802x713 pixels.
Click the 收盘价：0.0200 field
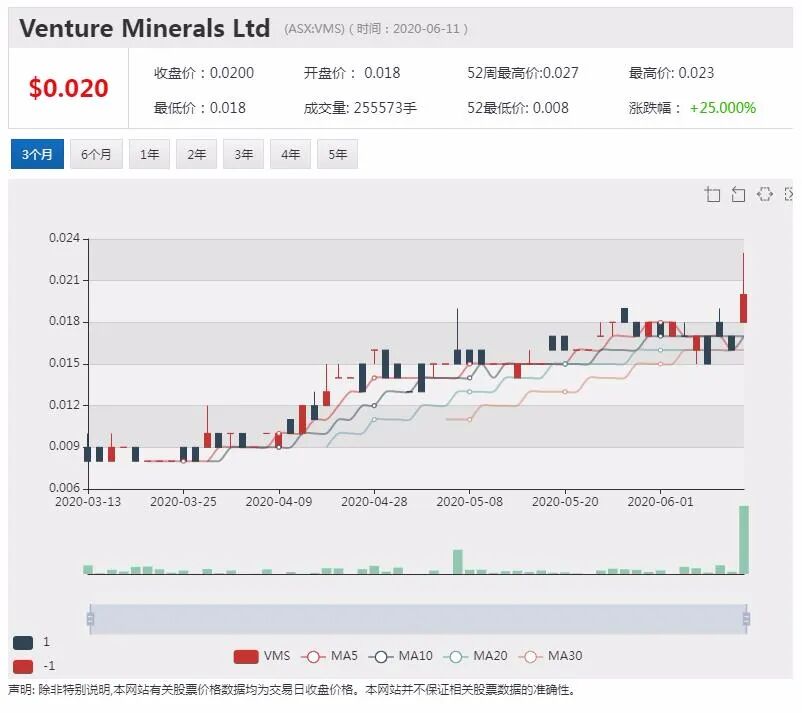(x=204, y=73)
